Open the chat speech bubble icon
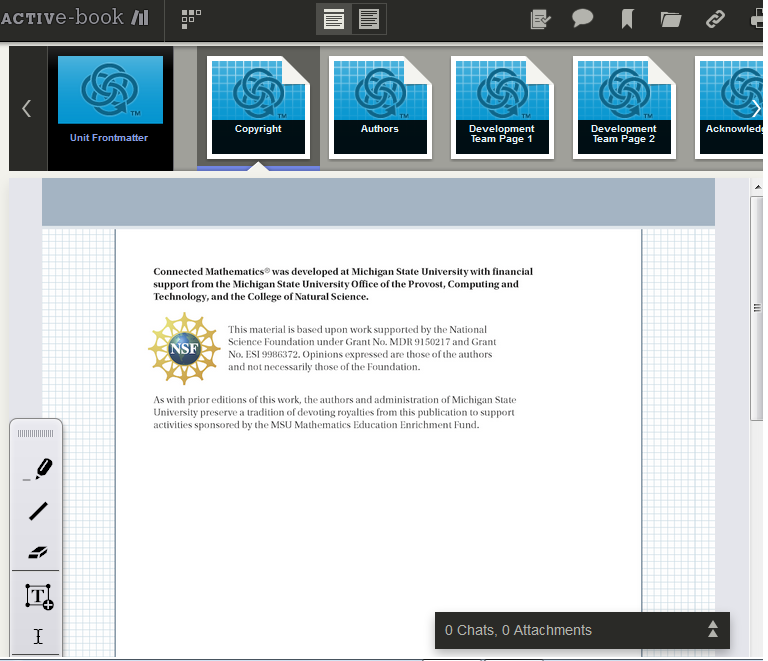768x661 pixels. coord(582,19)
